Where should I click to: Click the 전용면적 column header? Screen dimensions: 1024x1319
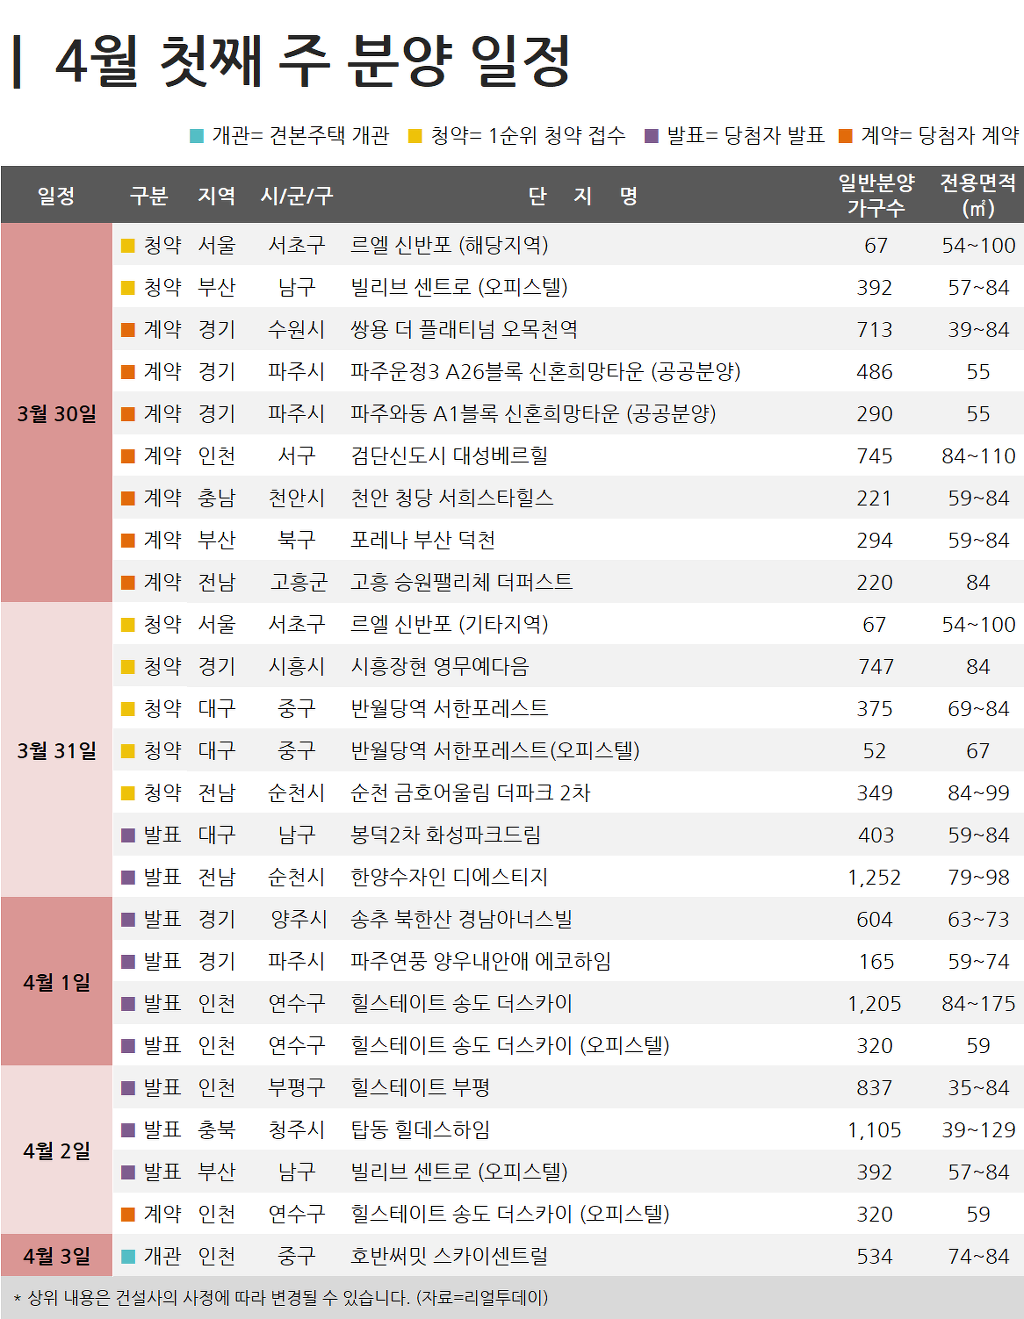[x=978, y=195]
